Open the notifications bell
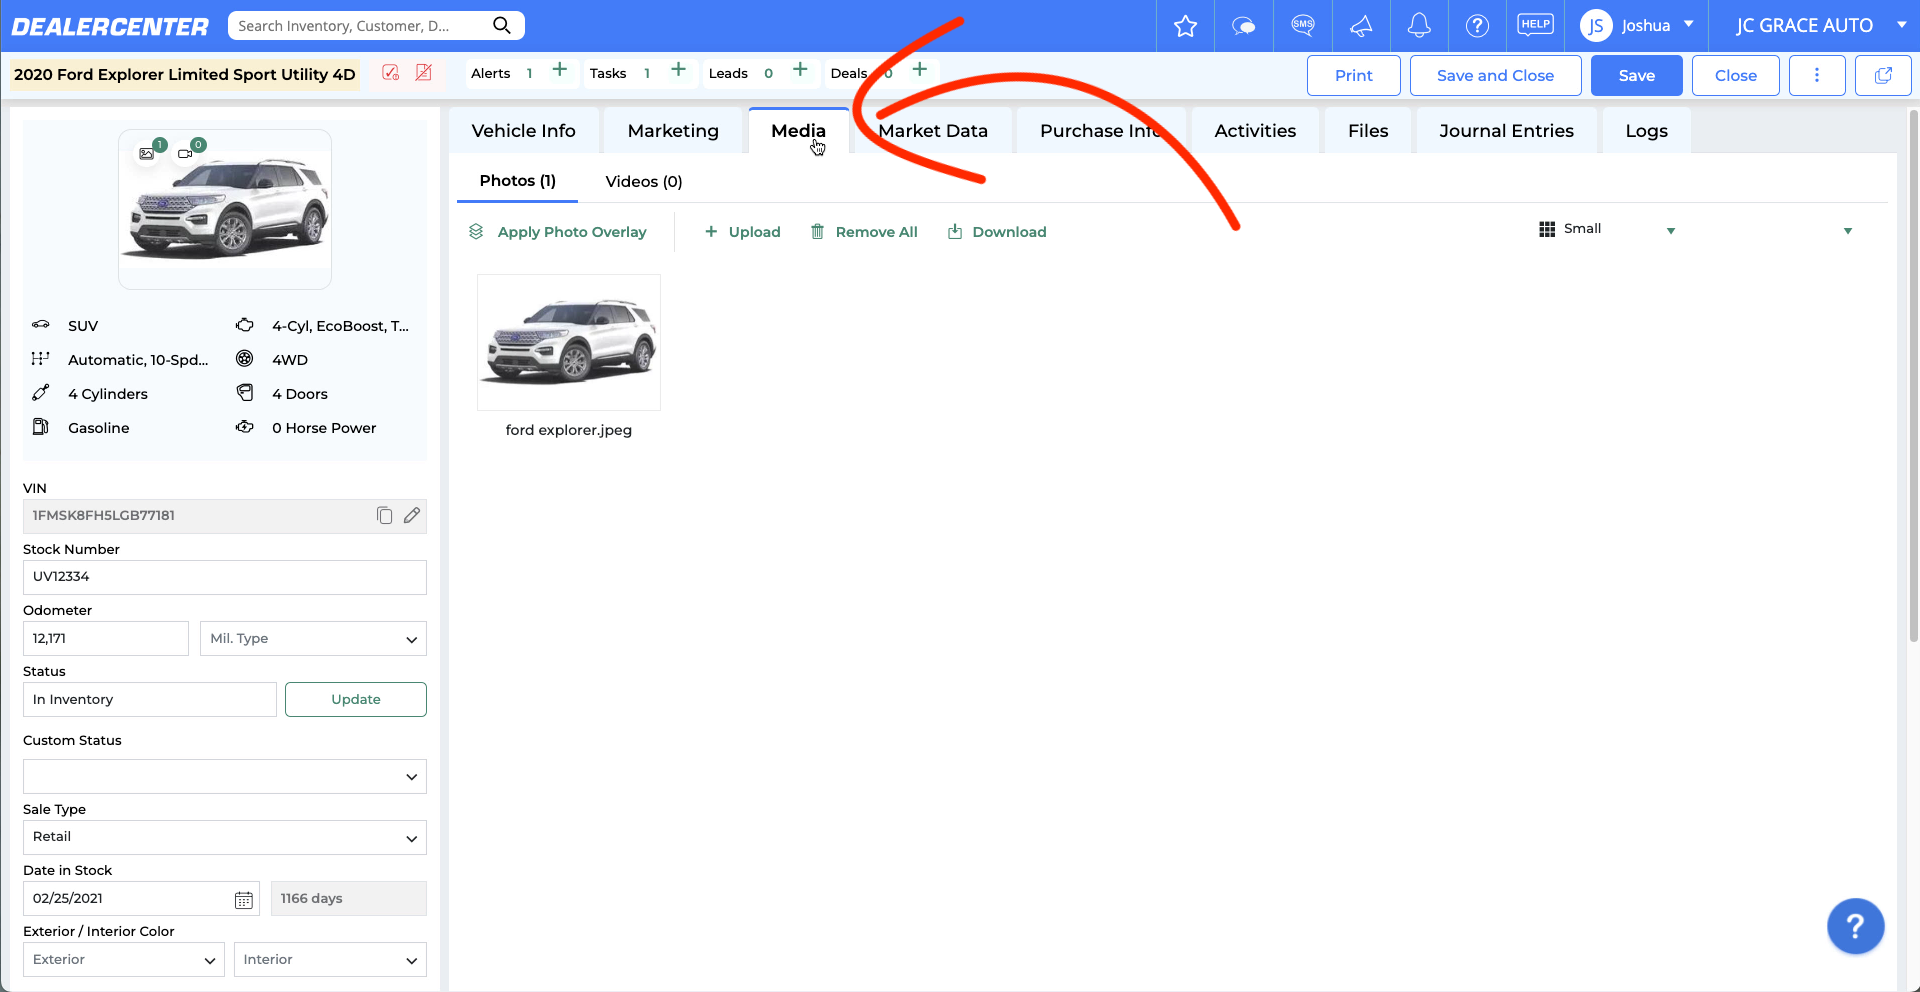Viewport: 1920px width, 992px height. 1419,26
